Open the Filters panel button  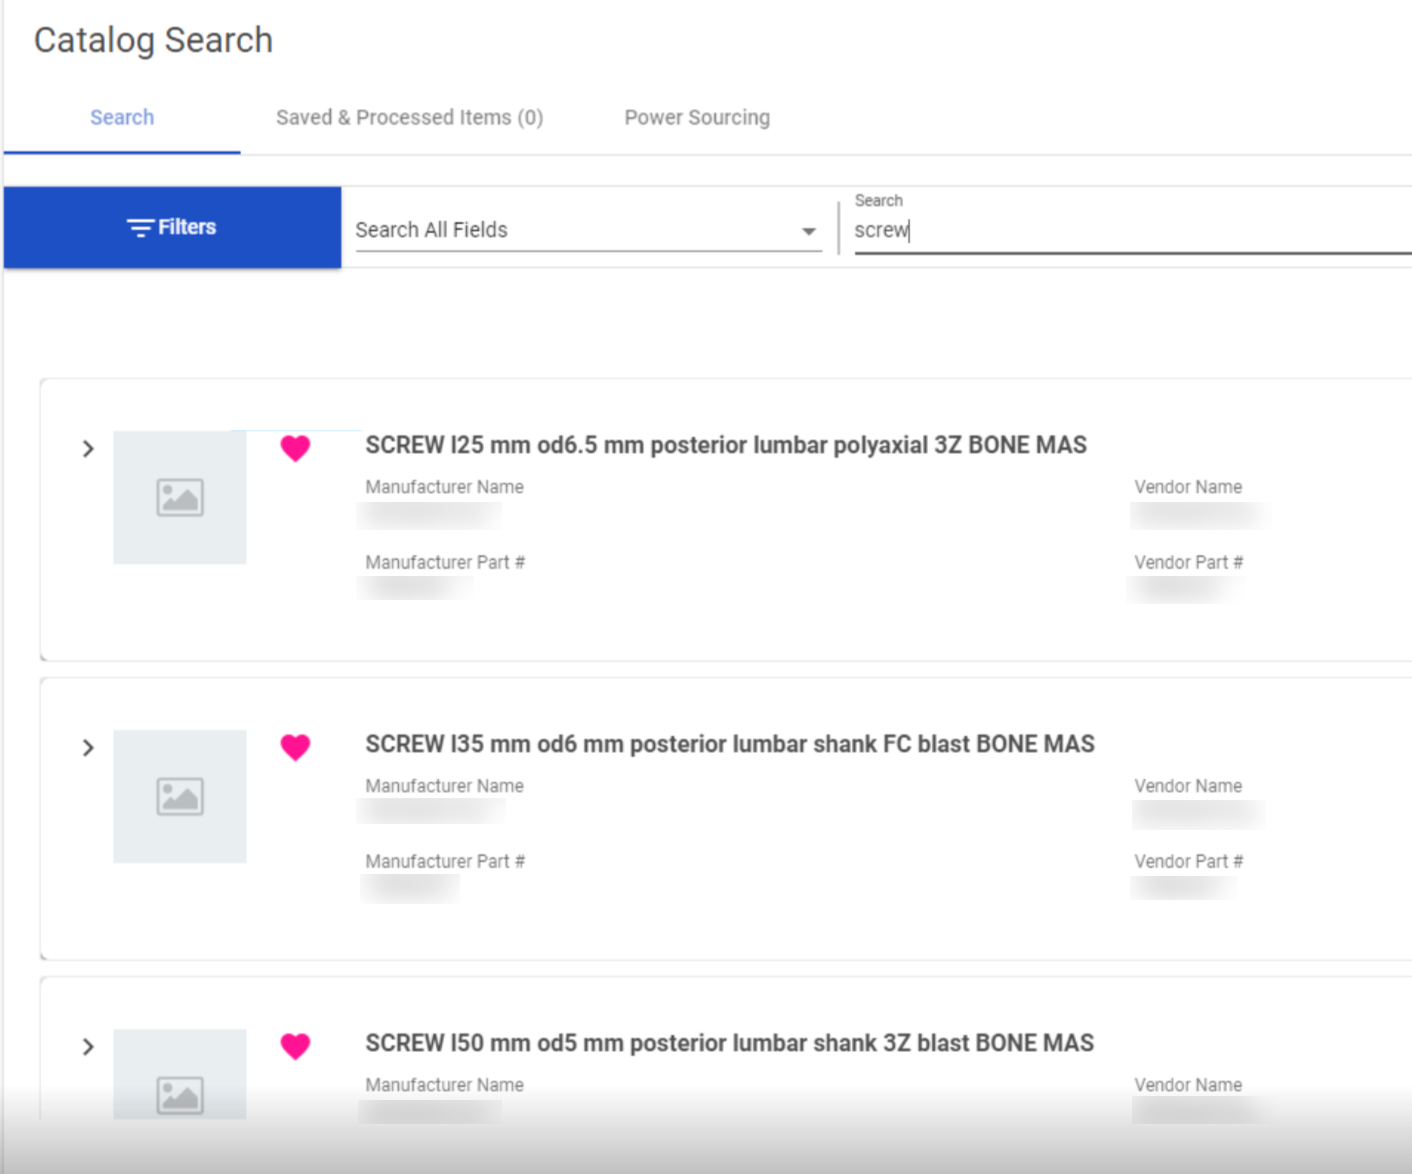point(172,227)
